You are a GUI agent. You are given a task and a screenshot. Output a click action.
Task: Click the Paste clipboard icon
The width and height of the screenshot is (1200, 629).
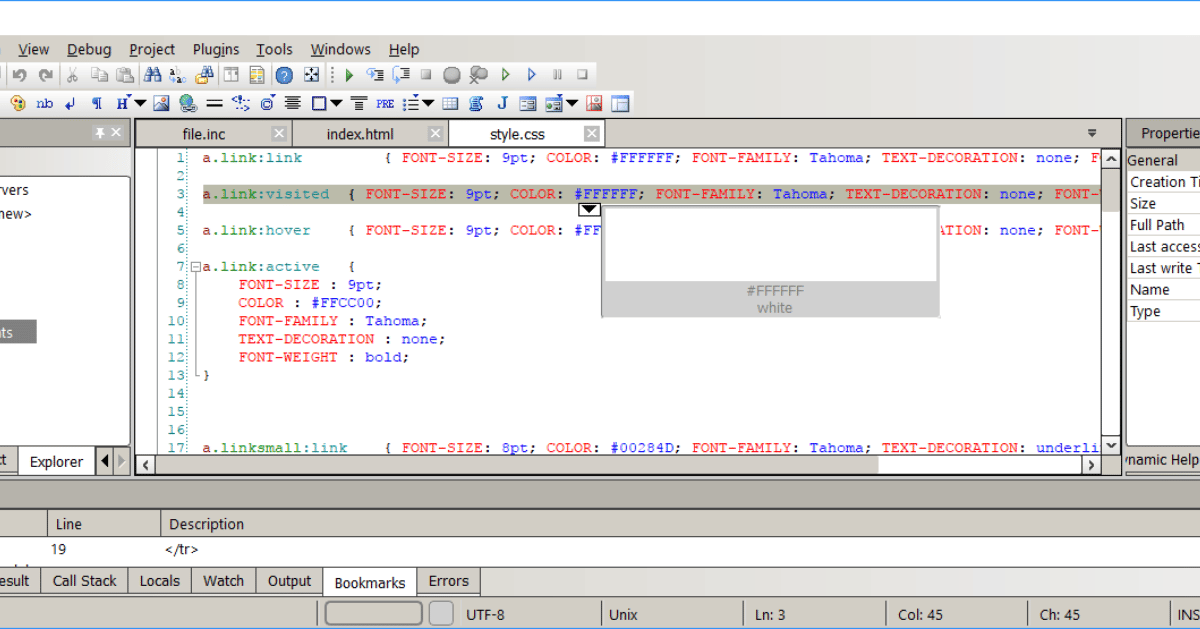click(125, 75)
